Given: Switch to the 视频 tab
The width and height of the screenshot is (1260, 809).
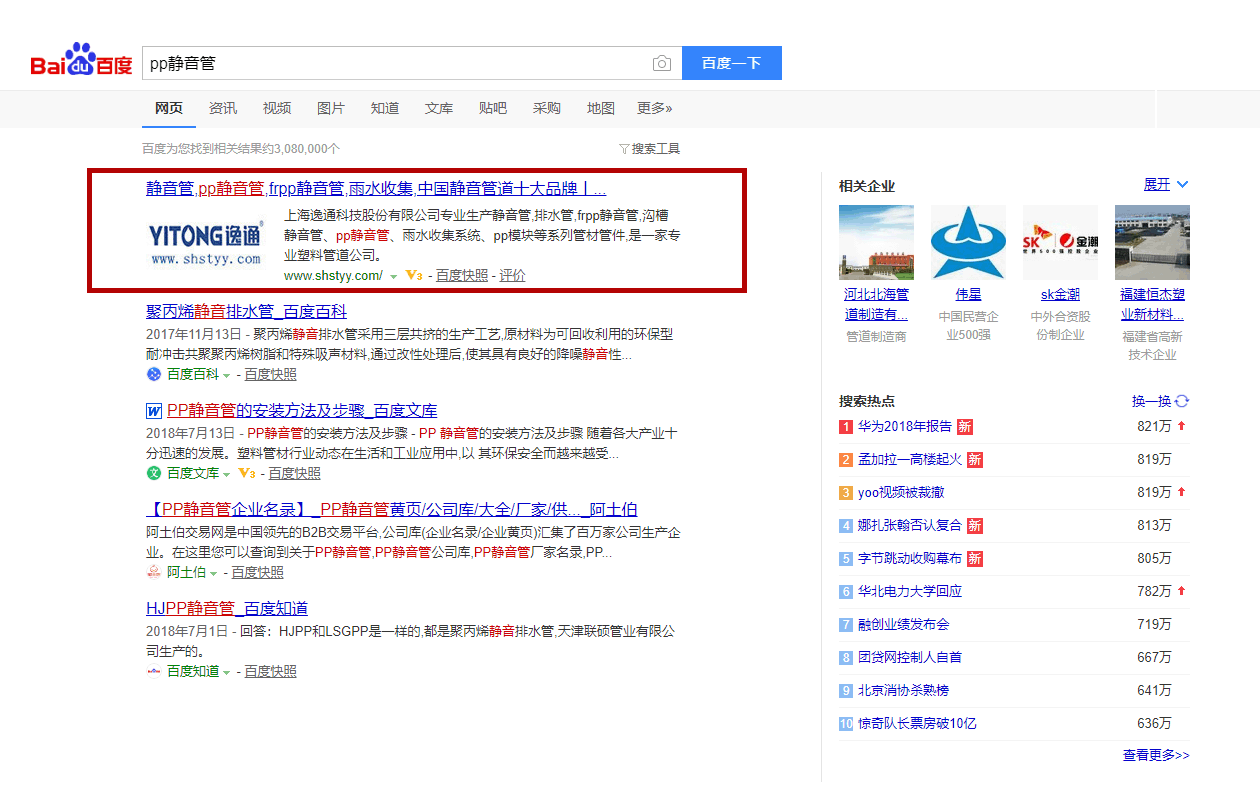Looking at the screenshot, I should (x=277, y=108).
